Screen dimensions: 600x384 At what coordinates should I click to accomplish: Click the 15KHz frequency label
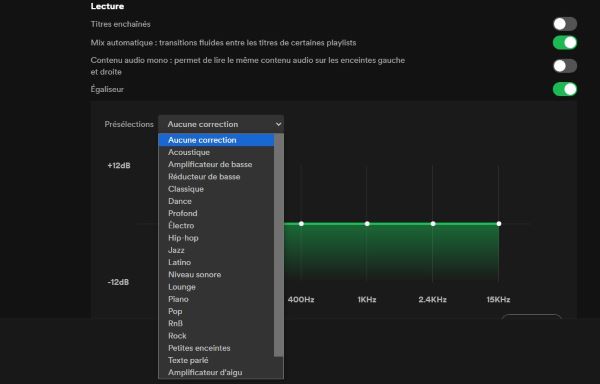(498, 299)
